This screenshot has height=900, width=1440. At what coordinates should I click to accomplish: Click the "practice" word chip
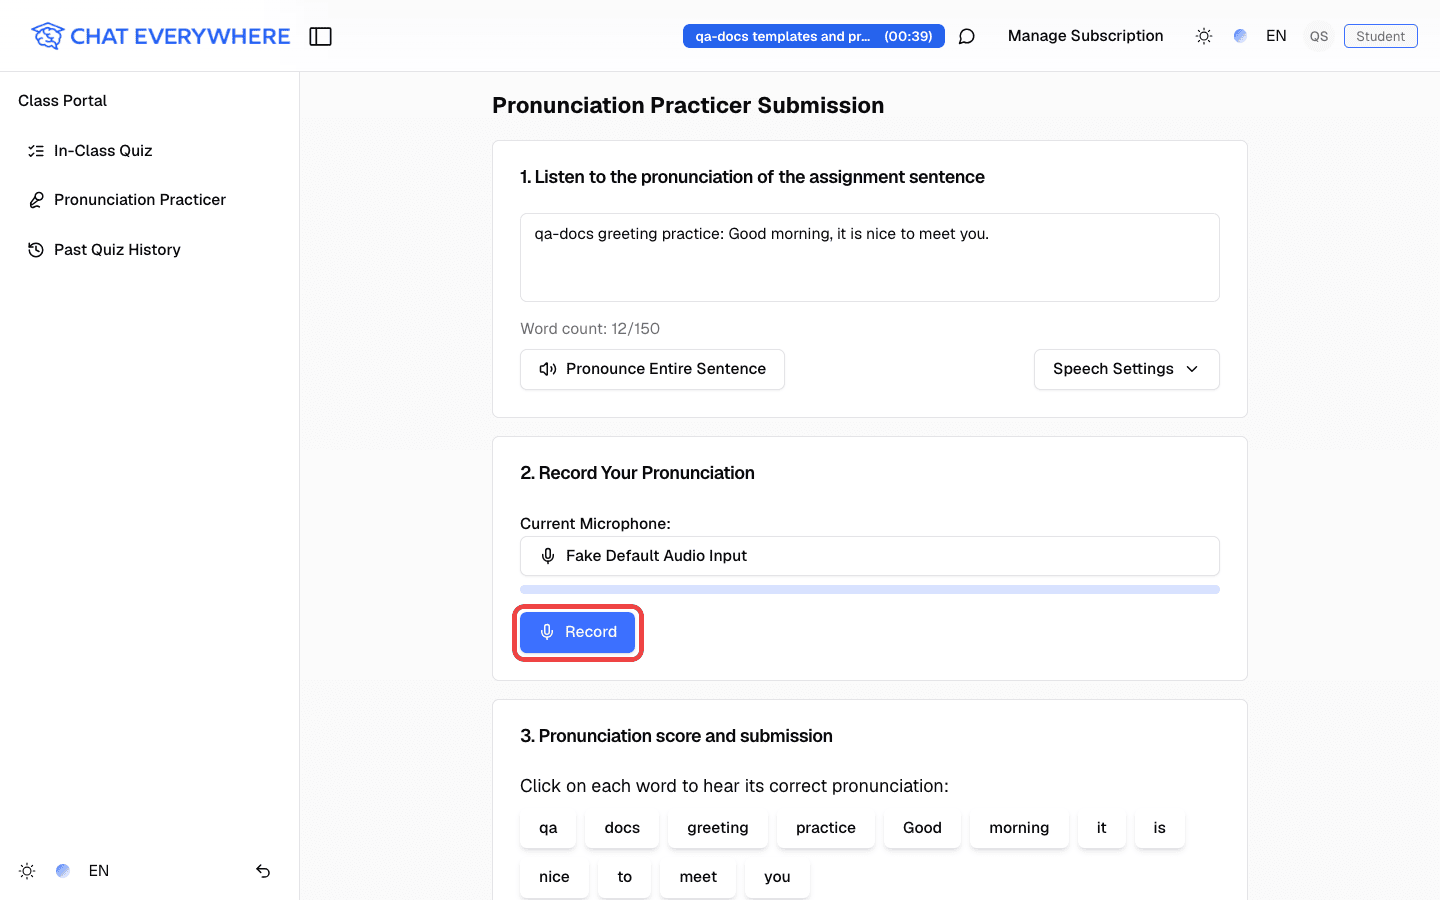(826, 828)
